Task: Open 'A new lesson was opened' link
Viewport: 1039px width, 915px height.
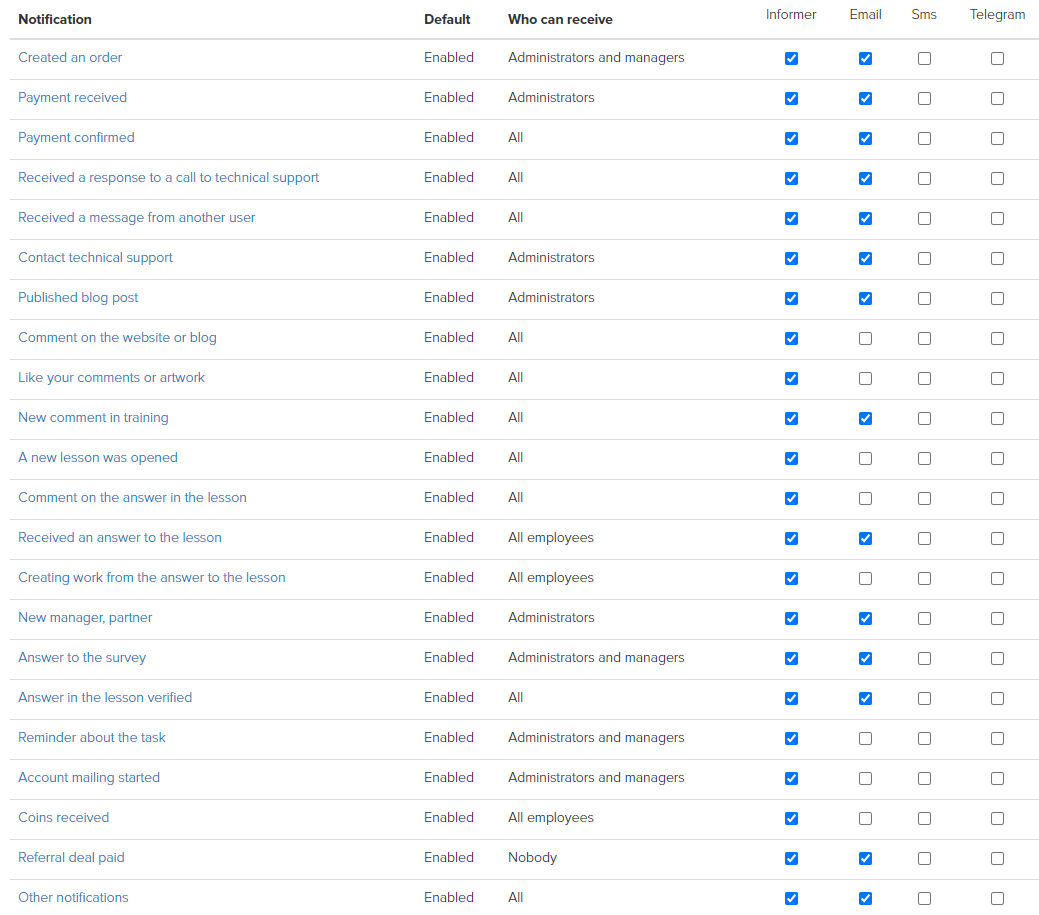Action: click(98, 457)
